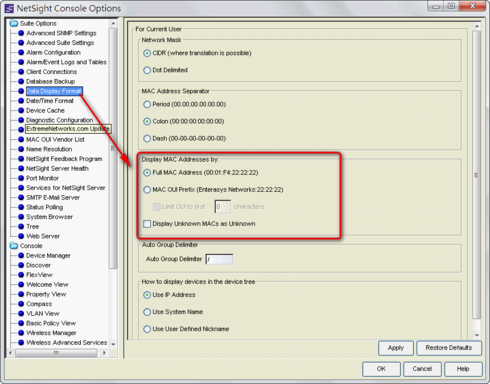Toggle Limit OUI to first characters checkbox
Screen dimensions: 490x384
[x=157, y=207]
